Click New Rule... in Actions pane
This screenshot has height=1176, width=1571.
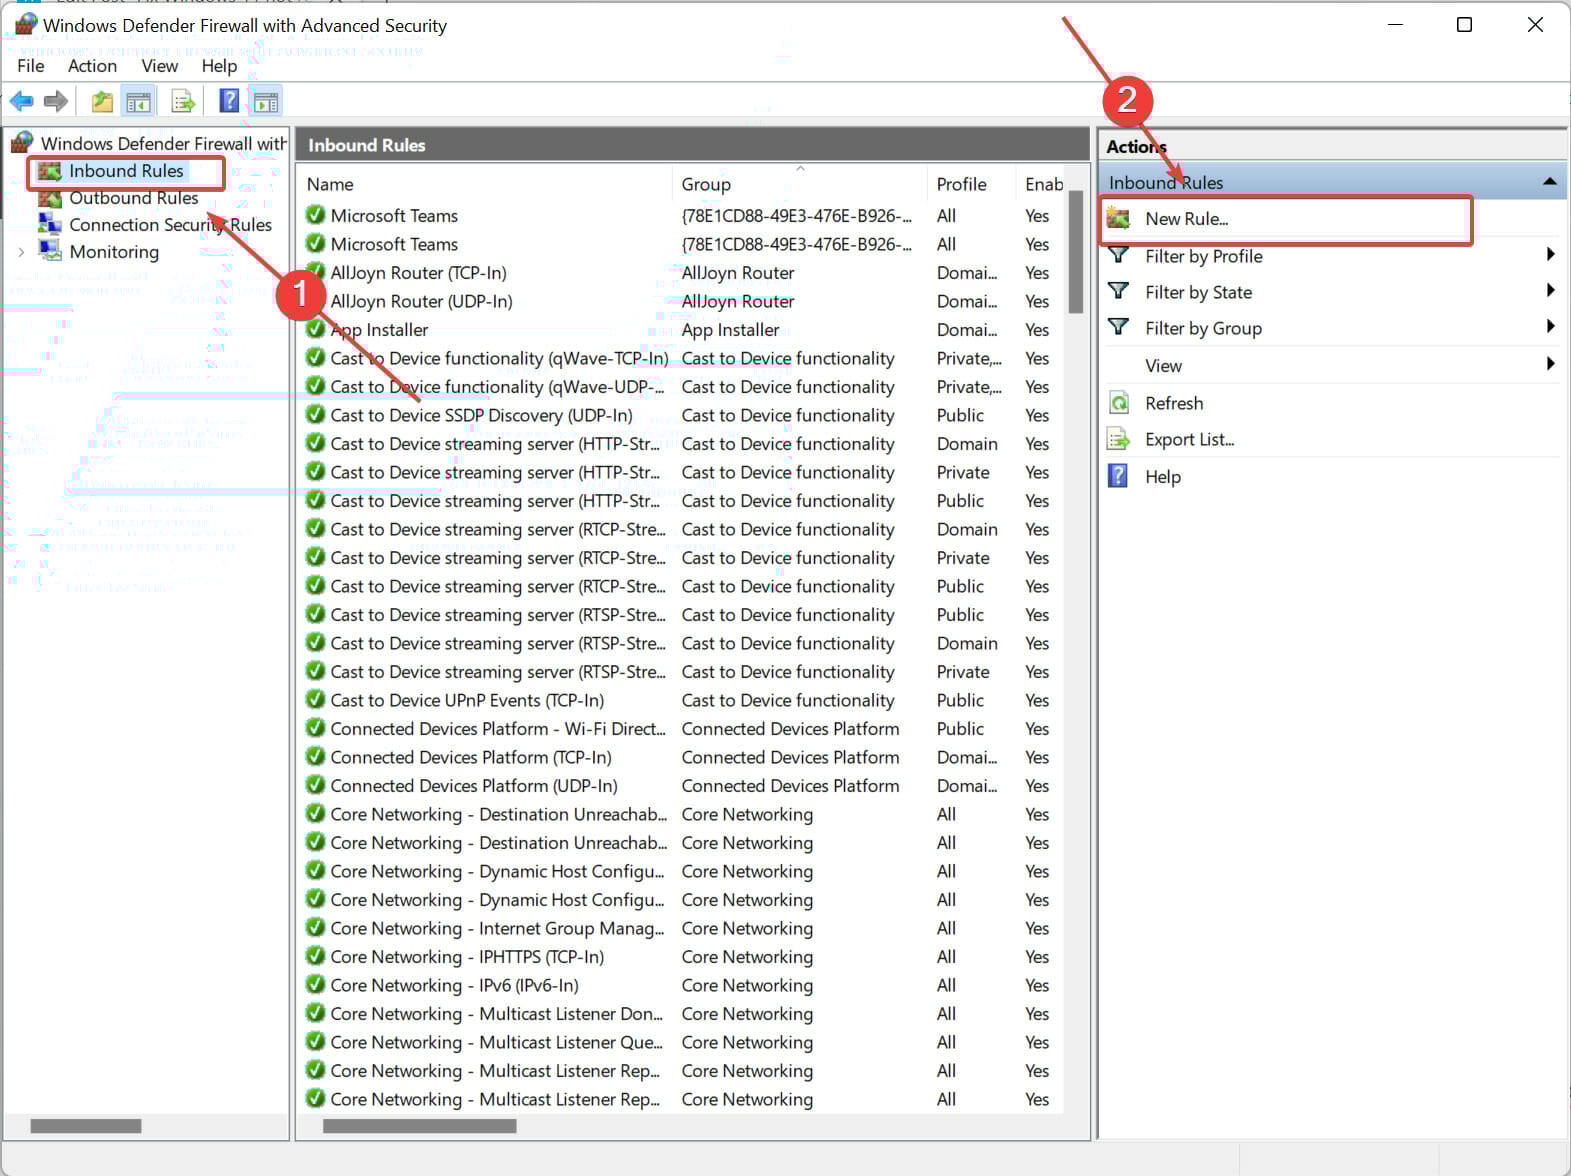[1186, 219]
